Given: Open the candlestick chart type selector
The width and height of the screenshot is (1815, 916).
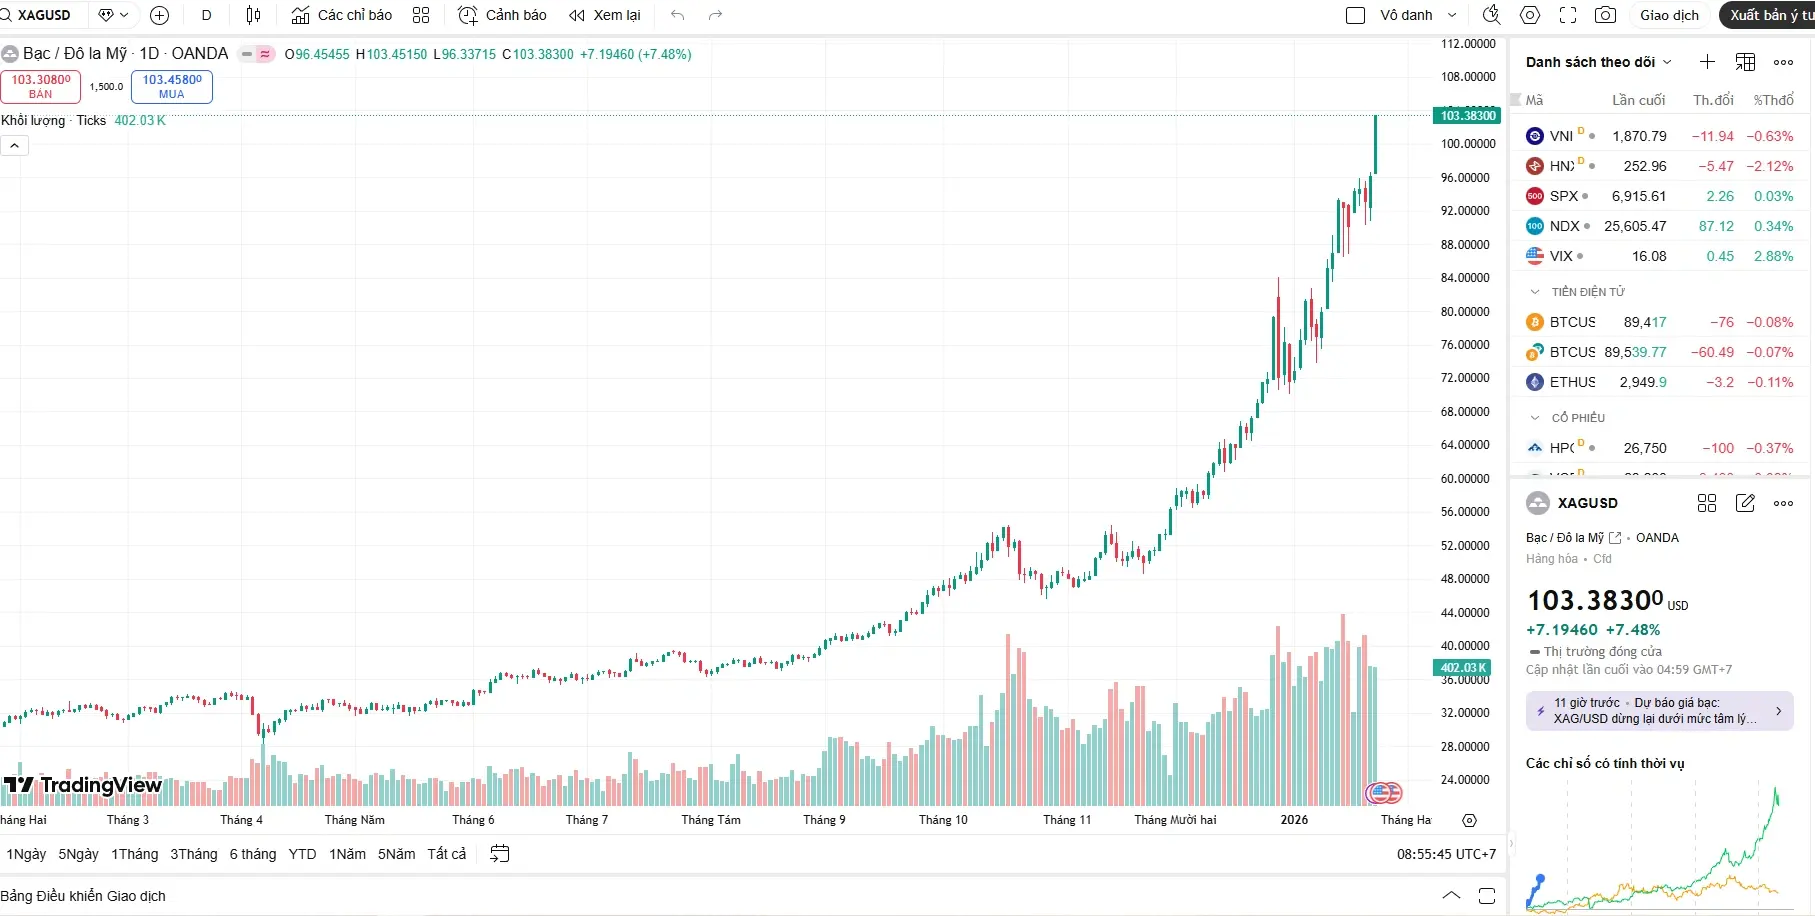Looking at the screenshot, I should (x=253, y=15).
